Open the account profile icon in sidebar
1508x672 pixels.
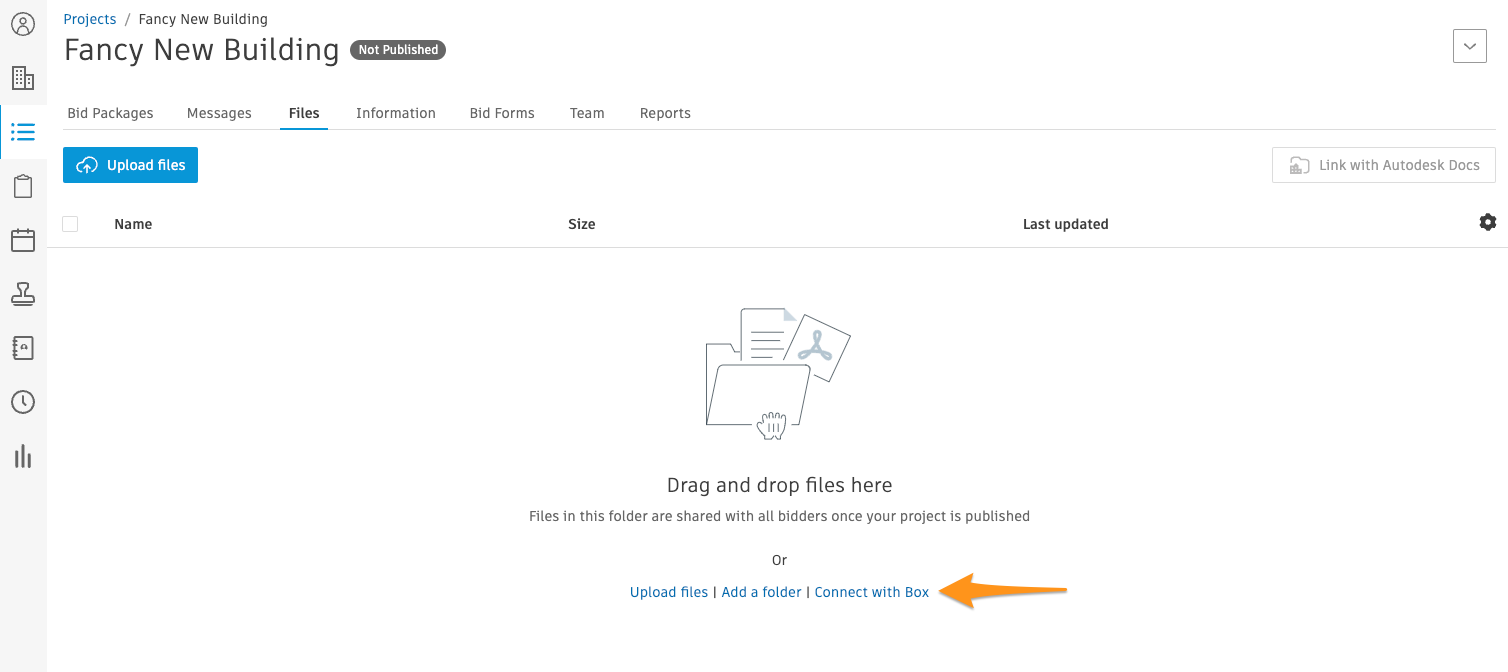click(23, 24)
